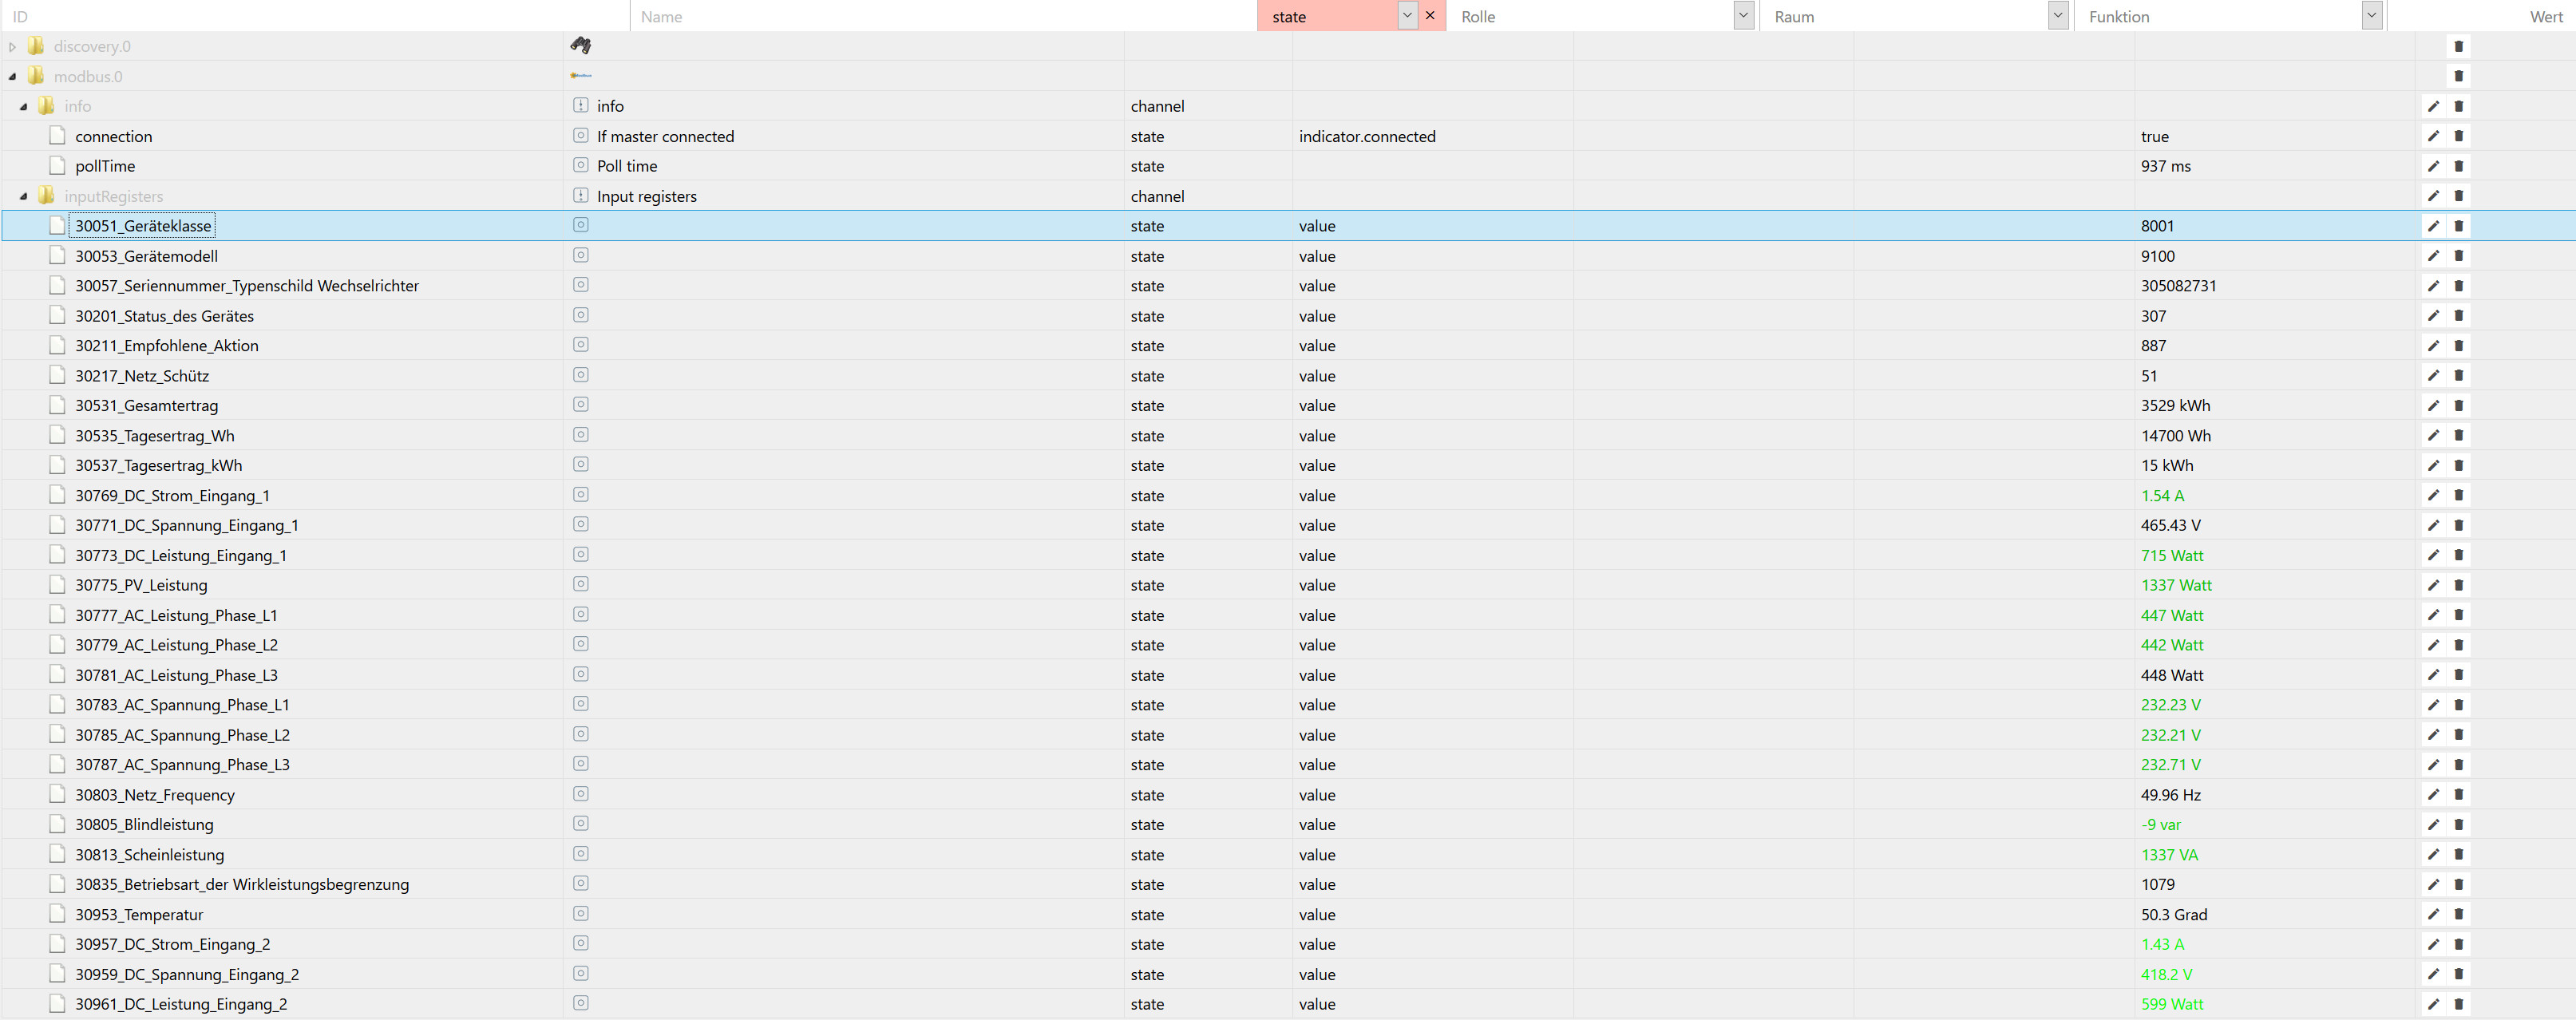
Task: Click the value 465.43 V
Action: tap(2171, 525)
